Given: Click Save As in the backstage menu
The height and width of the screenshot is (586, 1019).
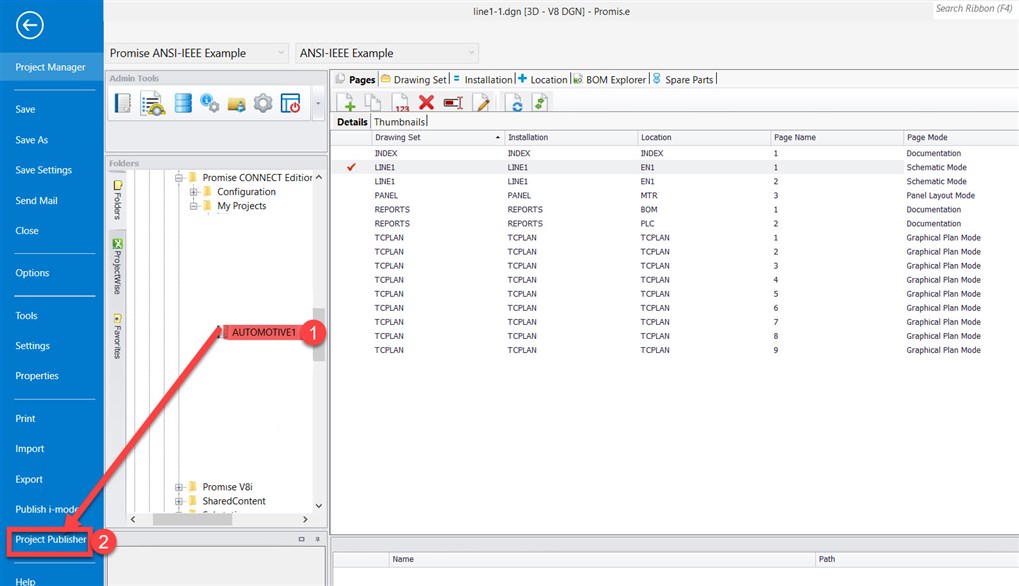Looking at the screenshot, I should point(32,140).
